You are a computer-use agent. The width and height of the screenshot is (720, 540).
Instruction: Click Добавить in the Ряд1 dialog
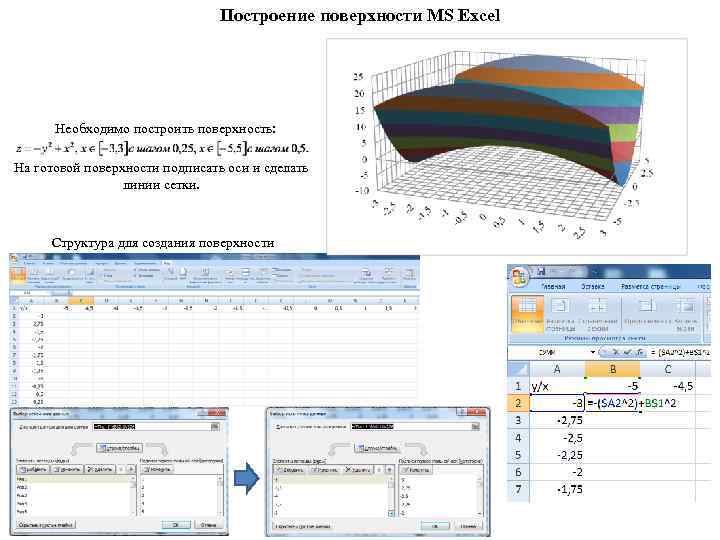tap(33, 469)
